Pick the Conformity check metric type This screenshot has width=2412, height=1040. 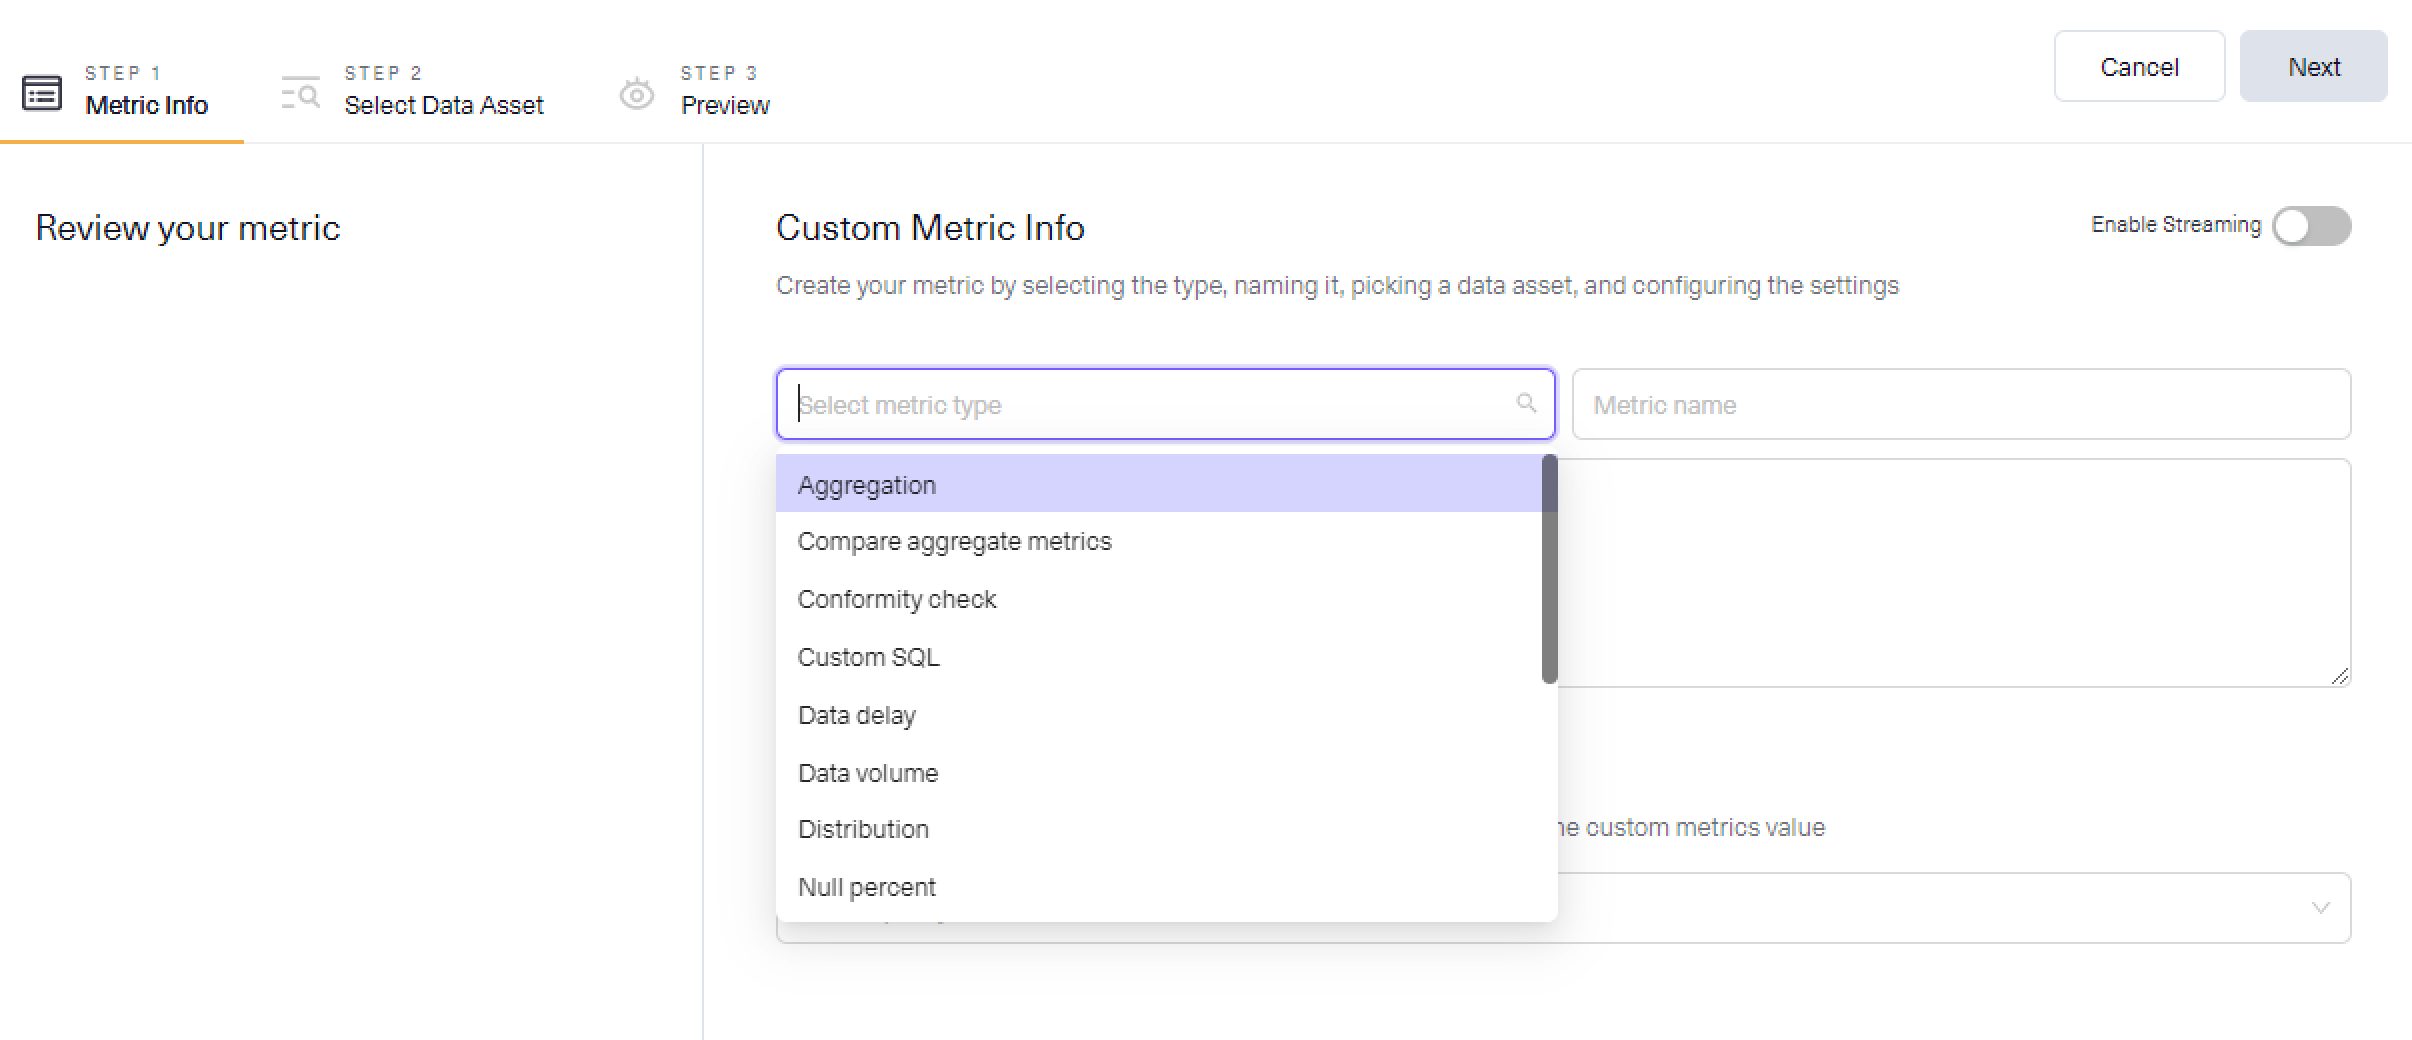[897, 599]
